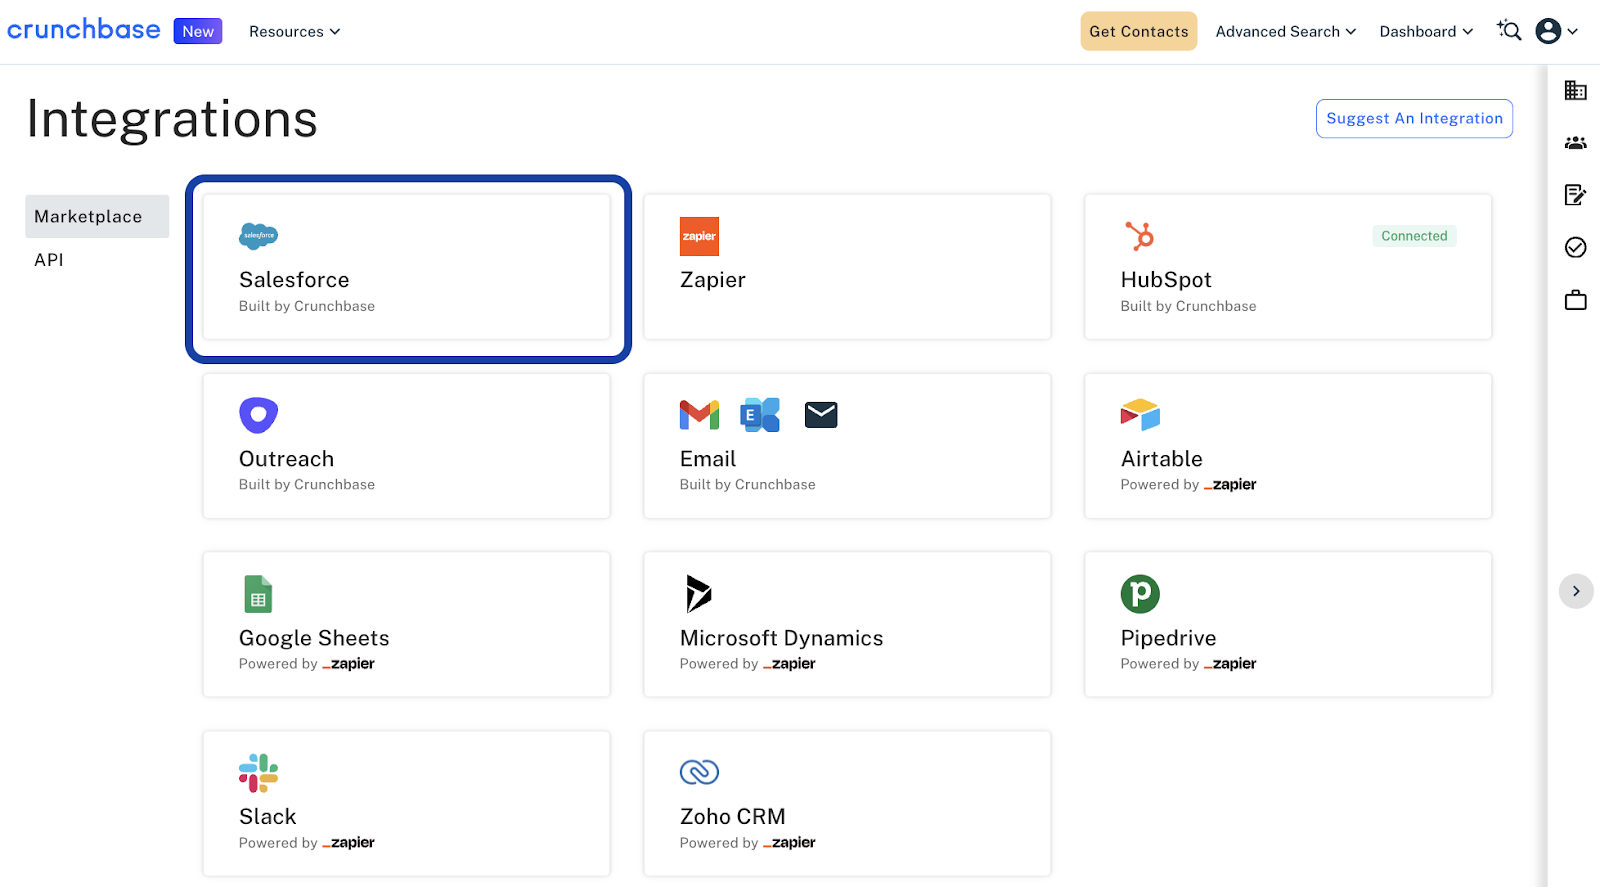Open the Outreach integration title
This screenshot has width=1600, height=887.
click(286, 459)
